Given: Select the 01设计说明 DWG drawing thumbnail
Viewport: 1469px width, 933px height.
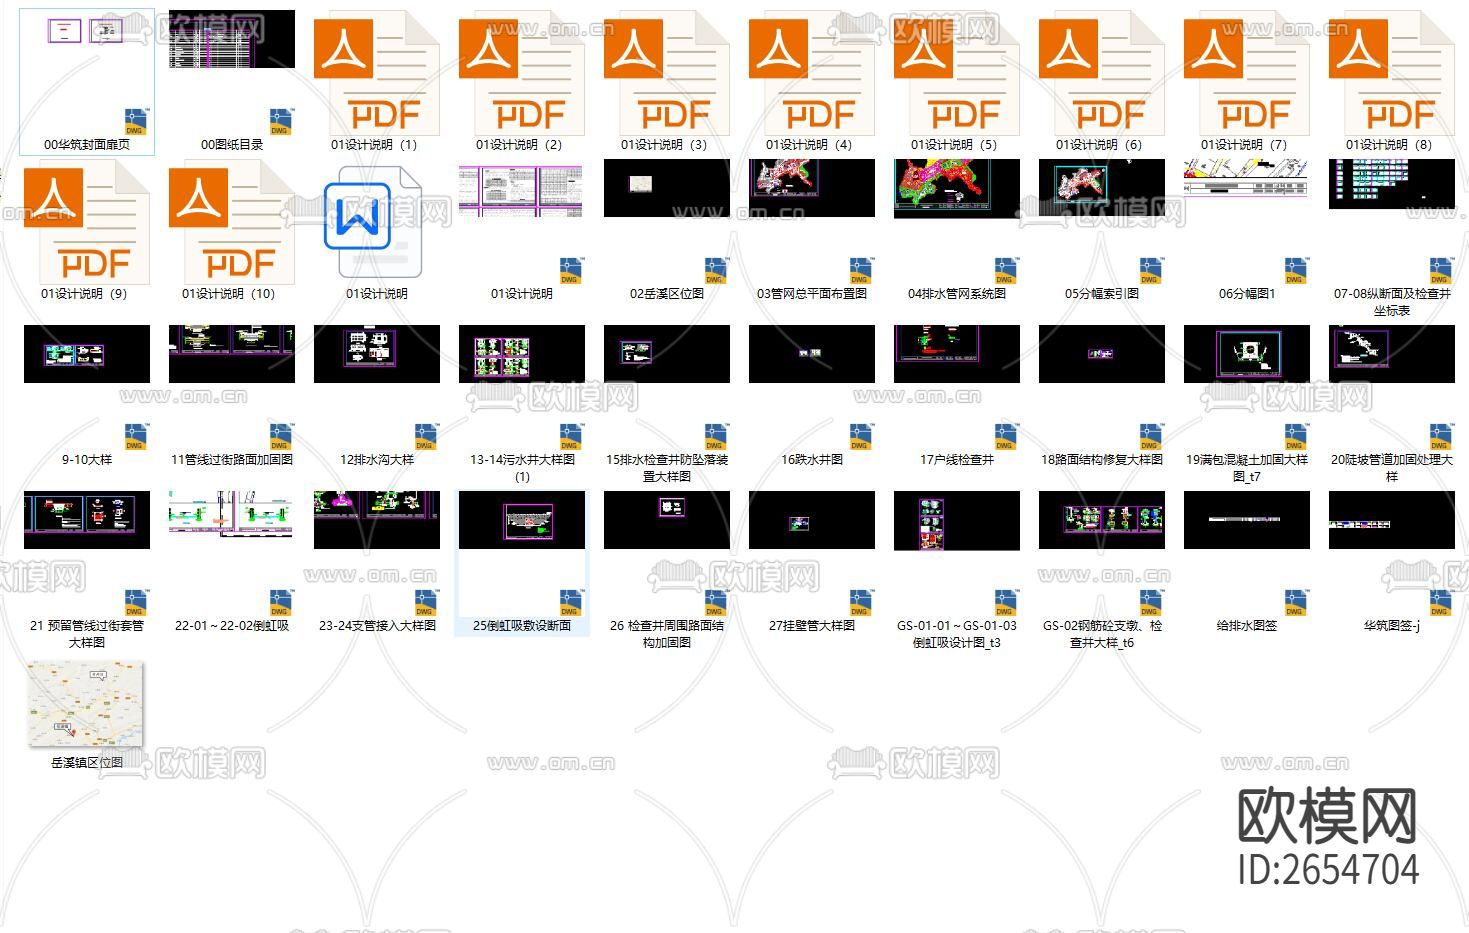Looking at the screenshot, I should [x=522, y=222].
